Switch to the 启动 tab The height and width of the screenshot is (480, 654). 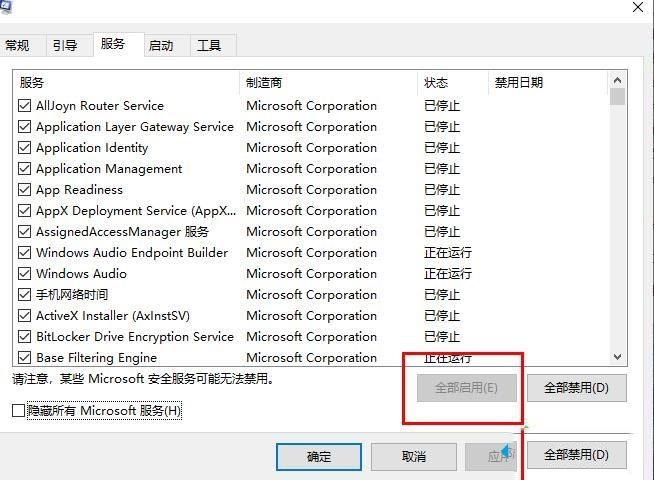(x=160, y=45)
